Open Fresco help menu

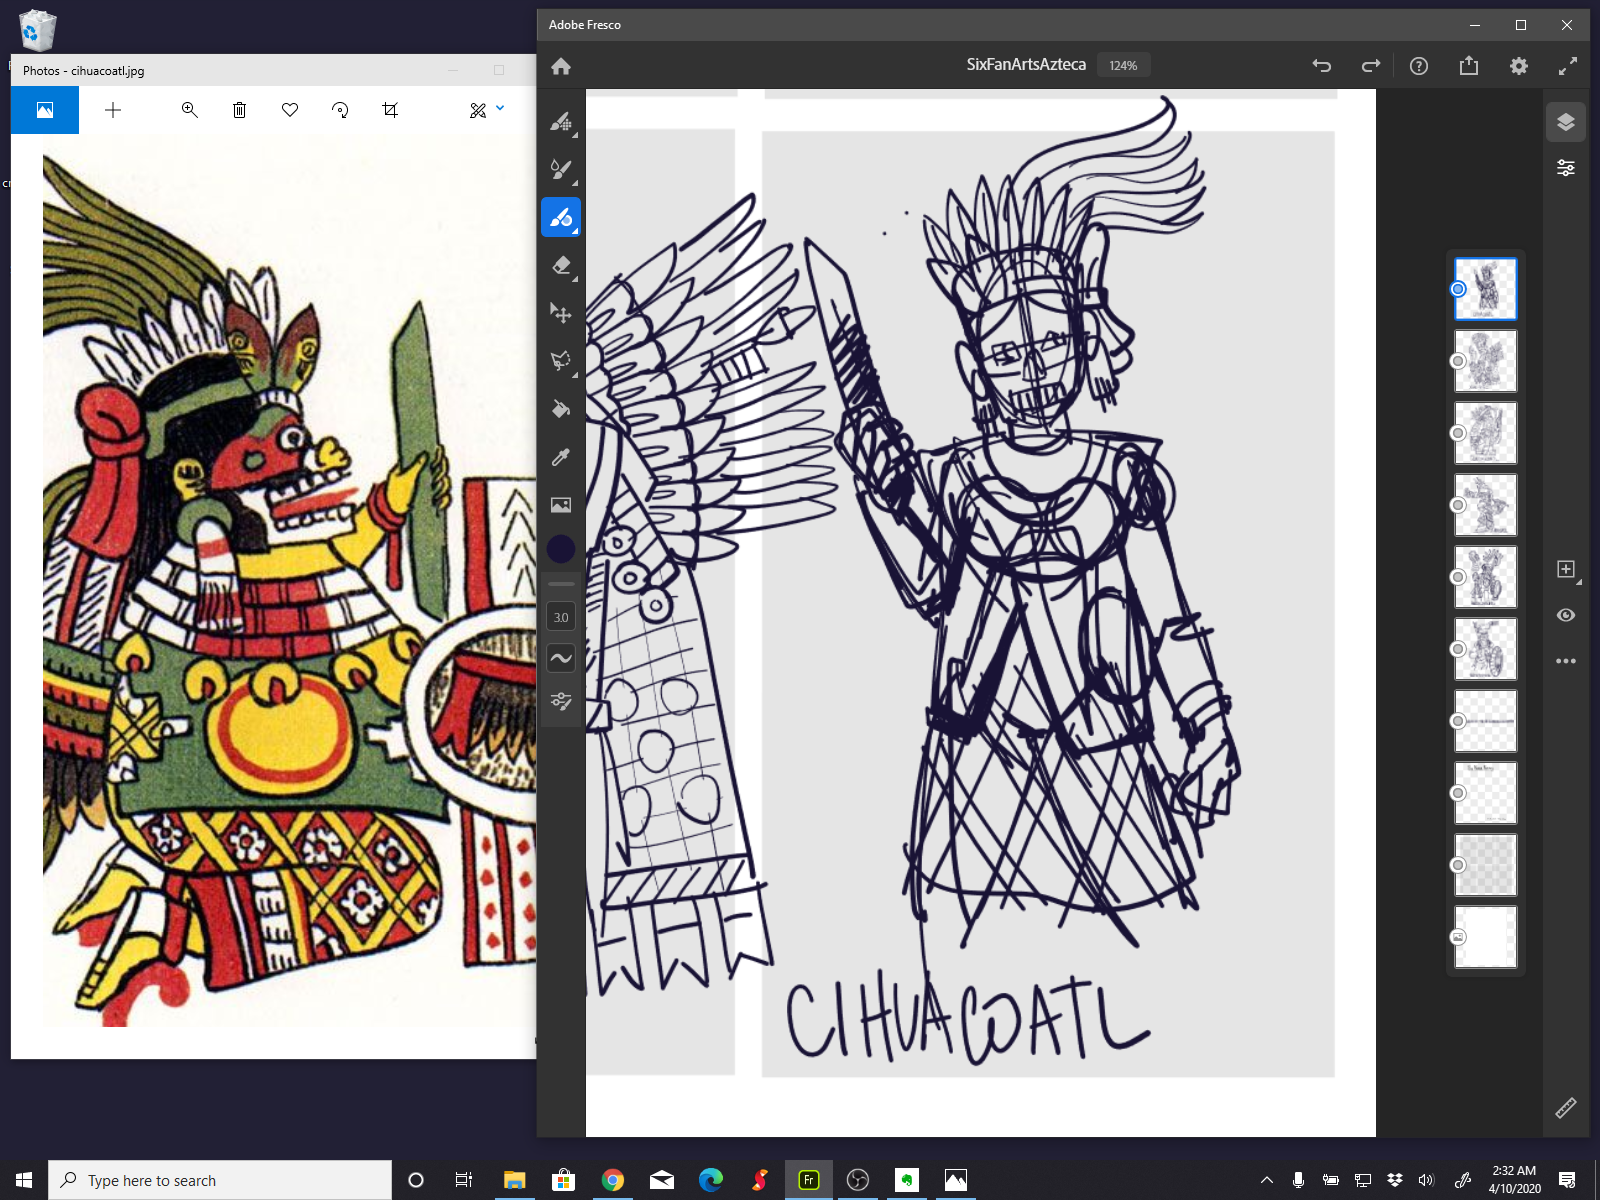(1419, 66)
